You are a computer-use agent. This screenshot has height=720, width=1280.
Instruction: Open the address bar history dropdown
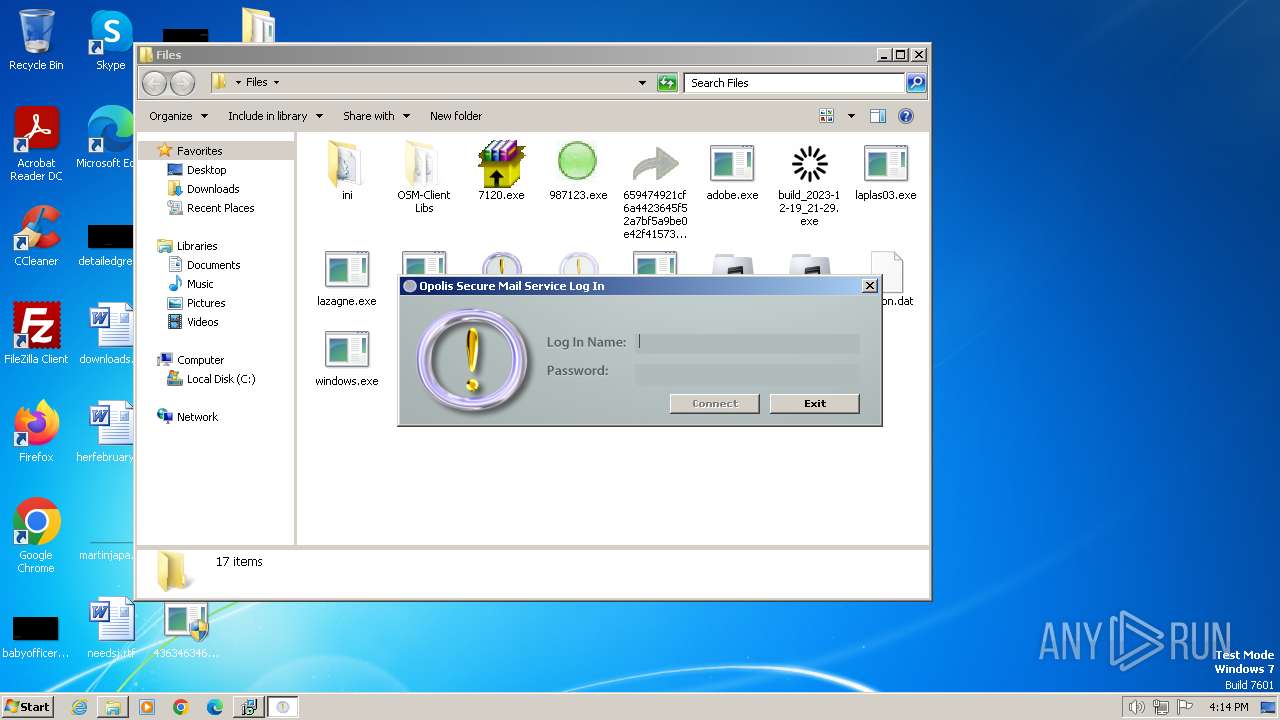(x=642, y=83)
